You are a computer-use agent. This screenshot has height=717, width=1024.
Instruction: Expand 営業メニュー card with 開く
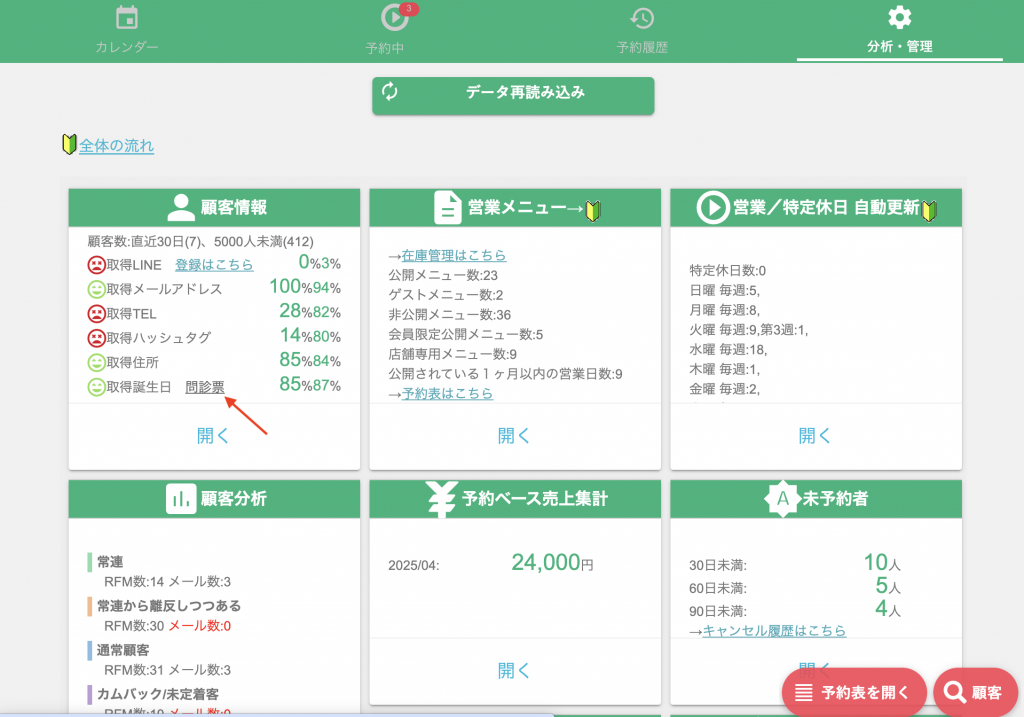coord(514,436)
